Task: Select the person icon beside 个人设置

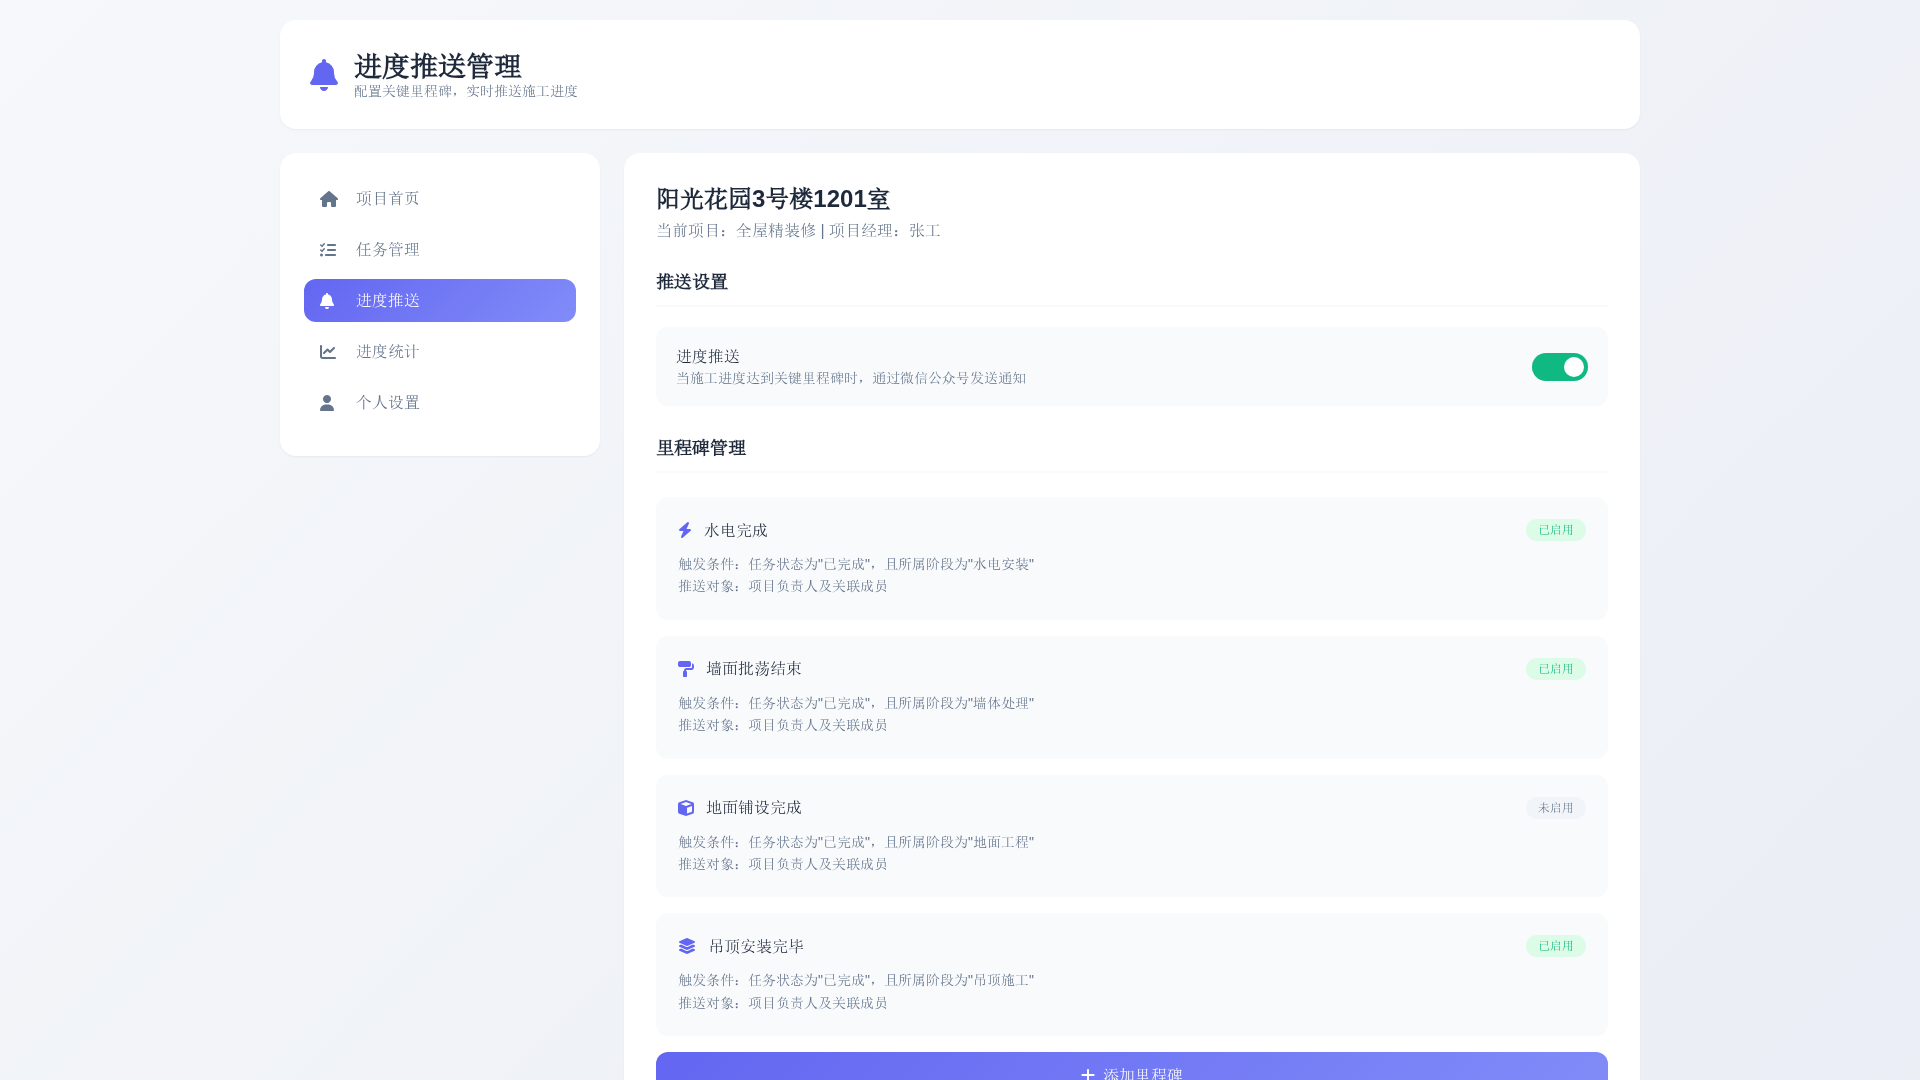Action: tap(328, 402)
